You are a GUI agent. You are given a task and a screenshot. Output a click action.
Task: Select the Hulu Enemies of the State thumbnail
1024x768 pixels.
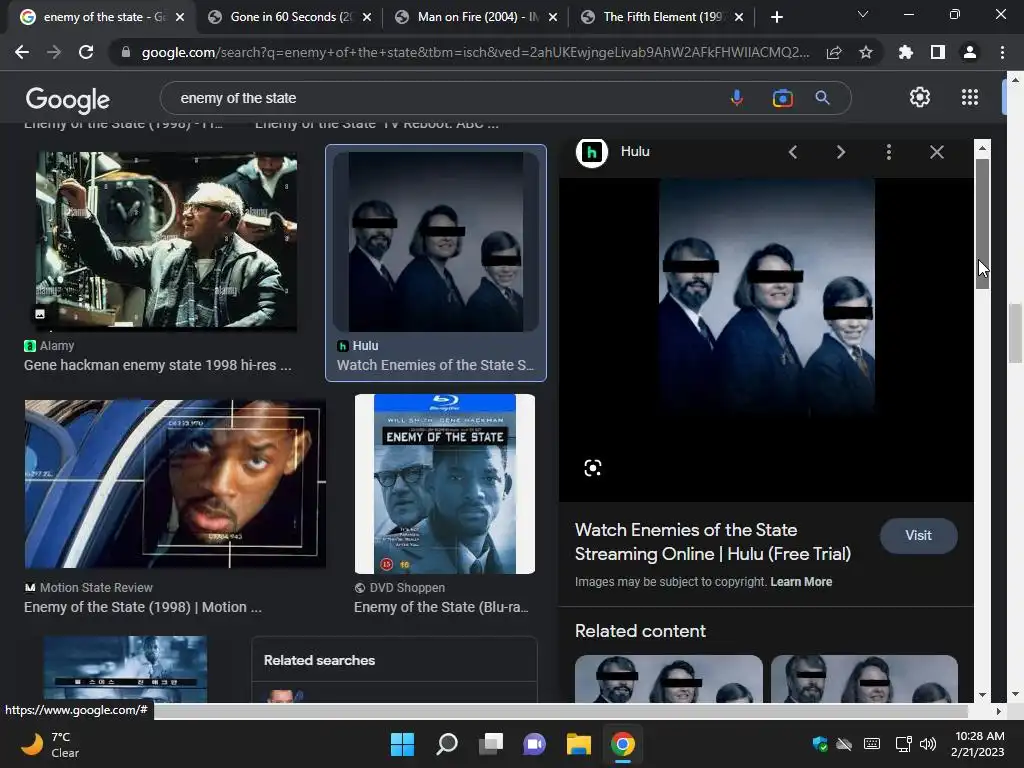(436, 242)
